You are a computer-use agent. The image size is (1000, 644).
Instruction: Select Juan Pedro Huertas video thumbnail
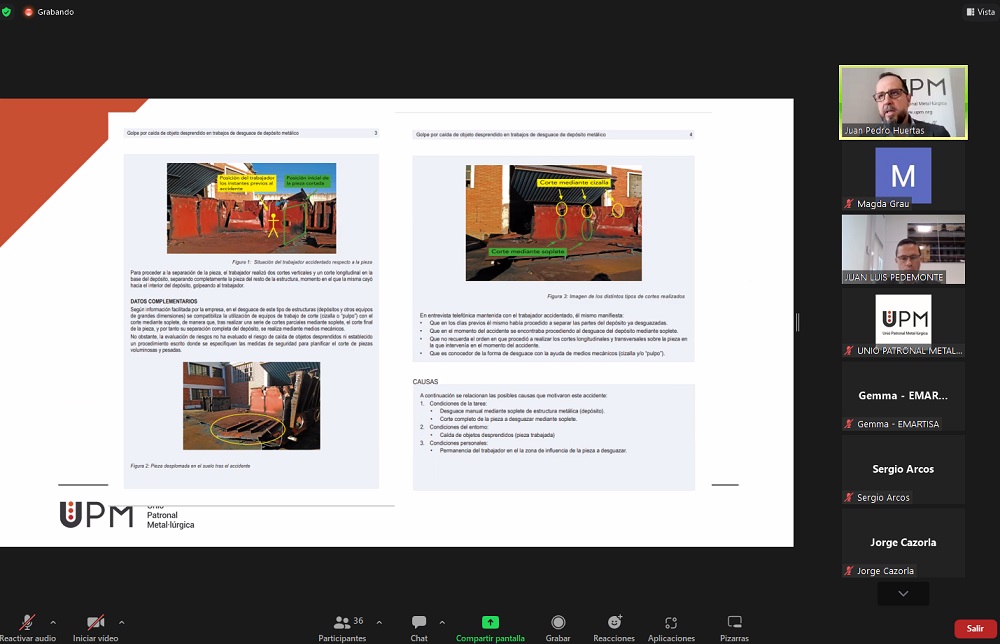coord(903,102)
